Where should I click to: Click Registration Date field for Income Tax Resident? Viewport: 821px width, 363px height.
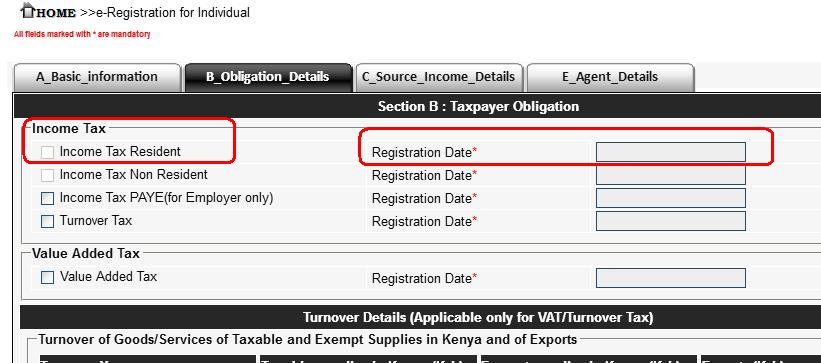click(671, 152)
